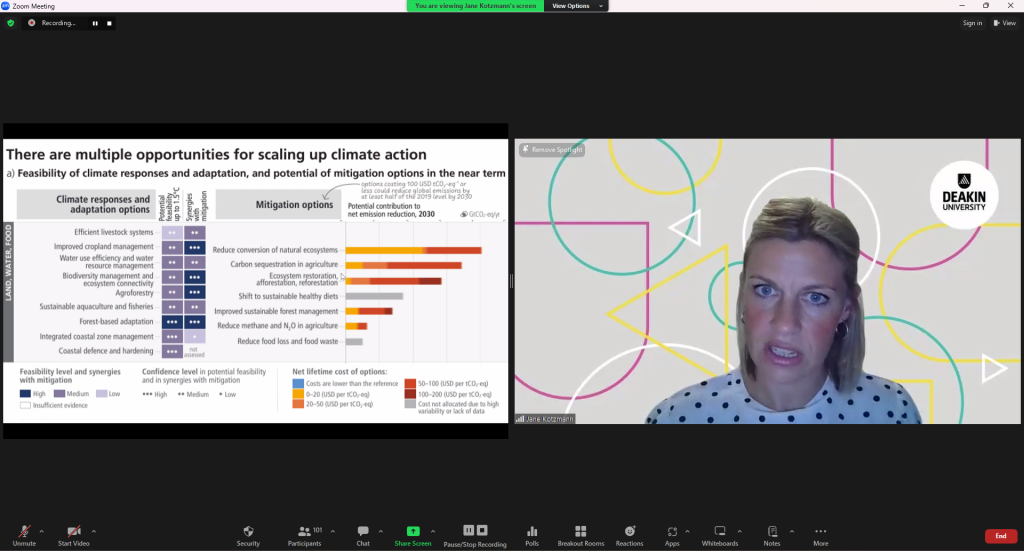Screen dimensions: 1024x551
Task: Open the Polls icon
Action: 532,535
